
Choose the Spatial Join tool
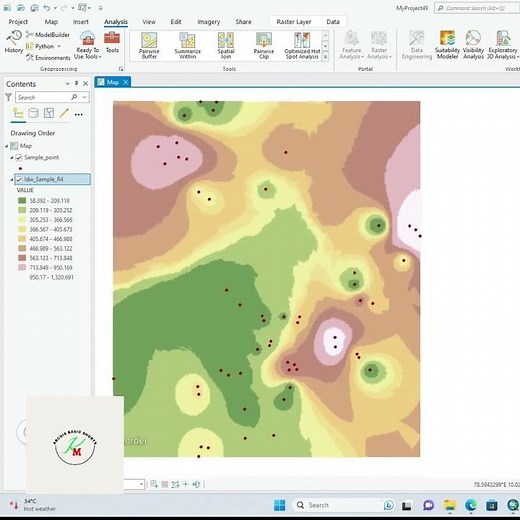pyautogui.click(x=226, y=46)
